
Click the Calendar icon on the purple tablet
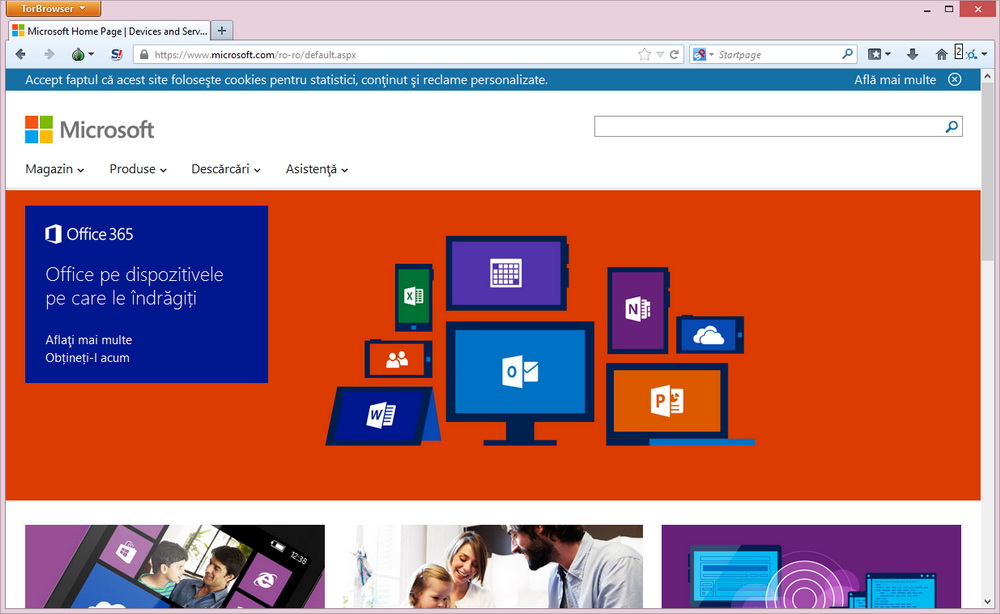pyautogui.click(x=506, y=273)
